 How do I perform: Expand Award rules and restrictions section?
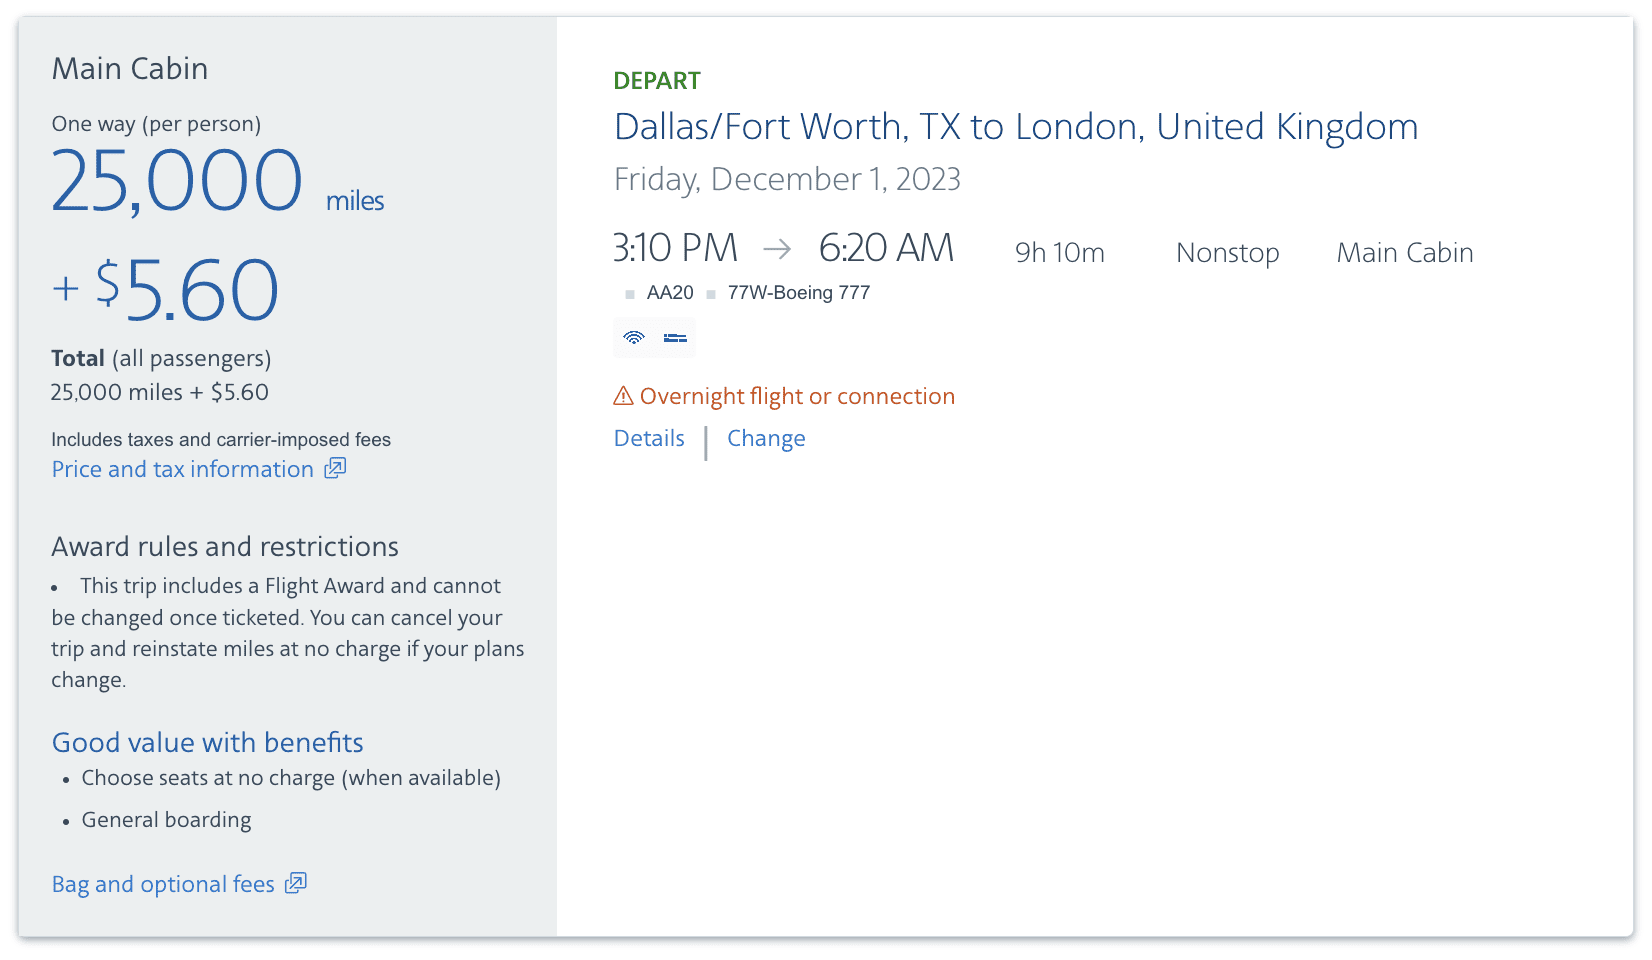(x=224, y=547)
